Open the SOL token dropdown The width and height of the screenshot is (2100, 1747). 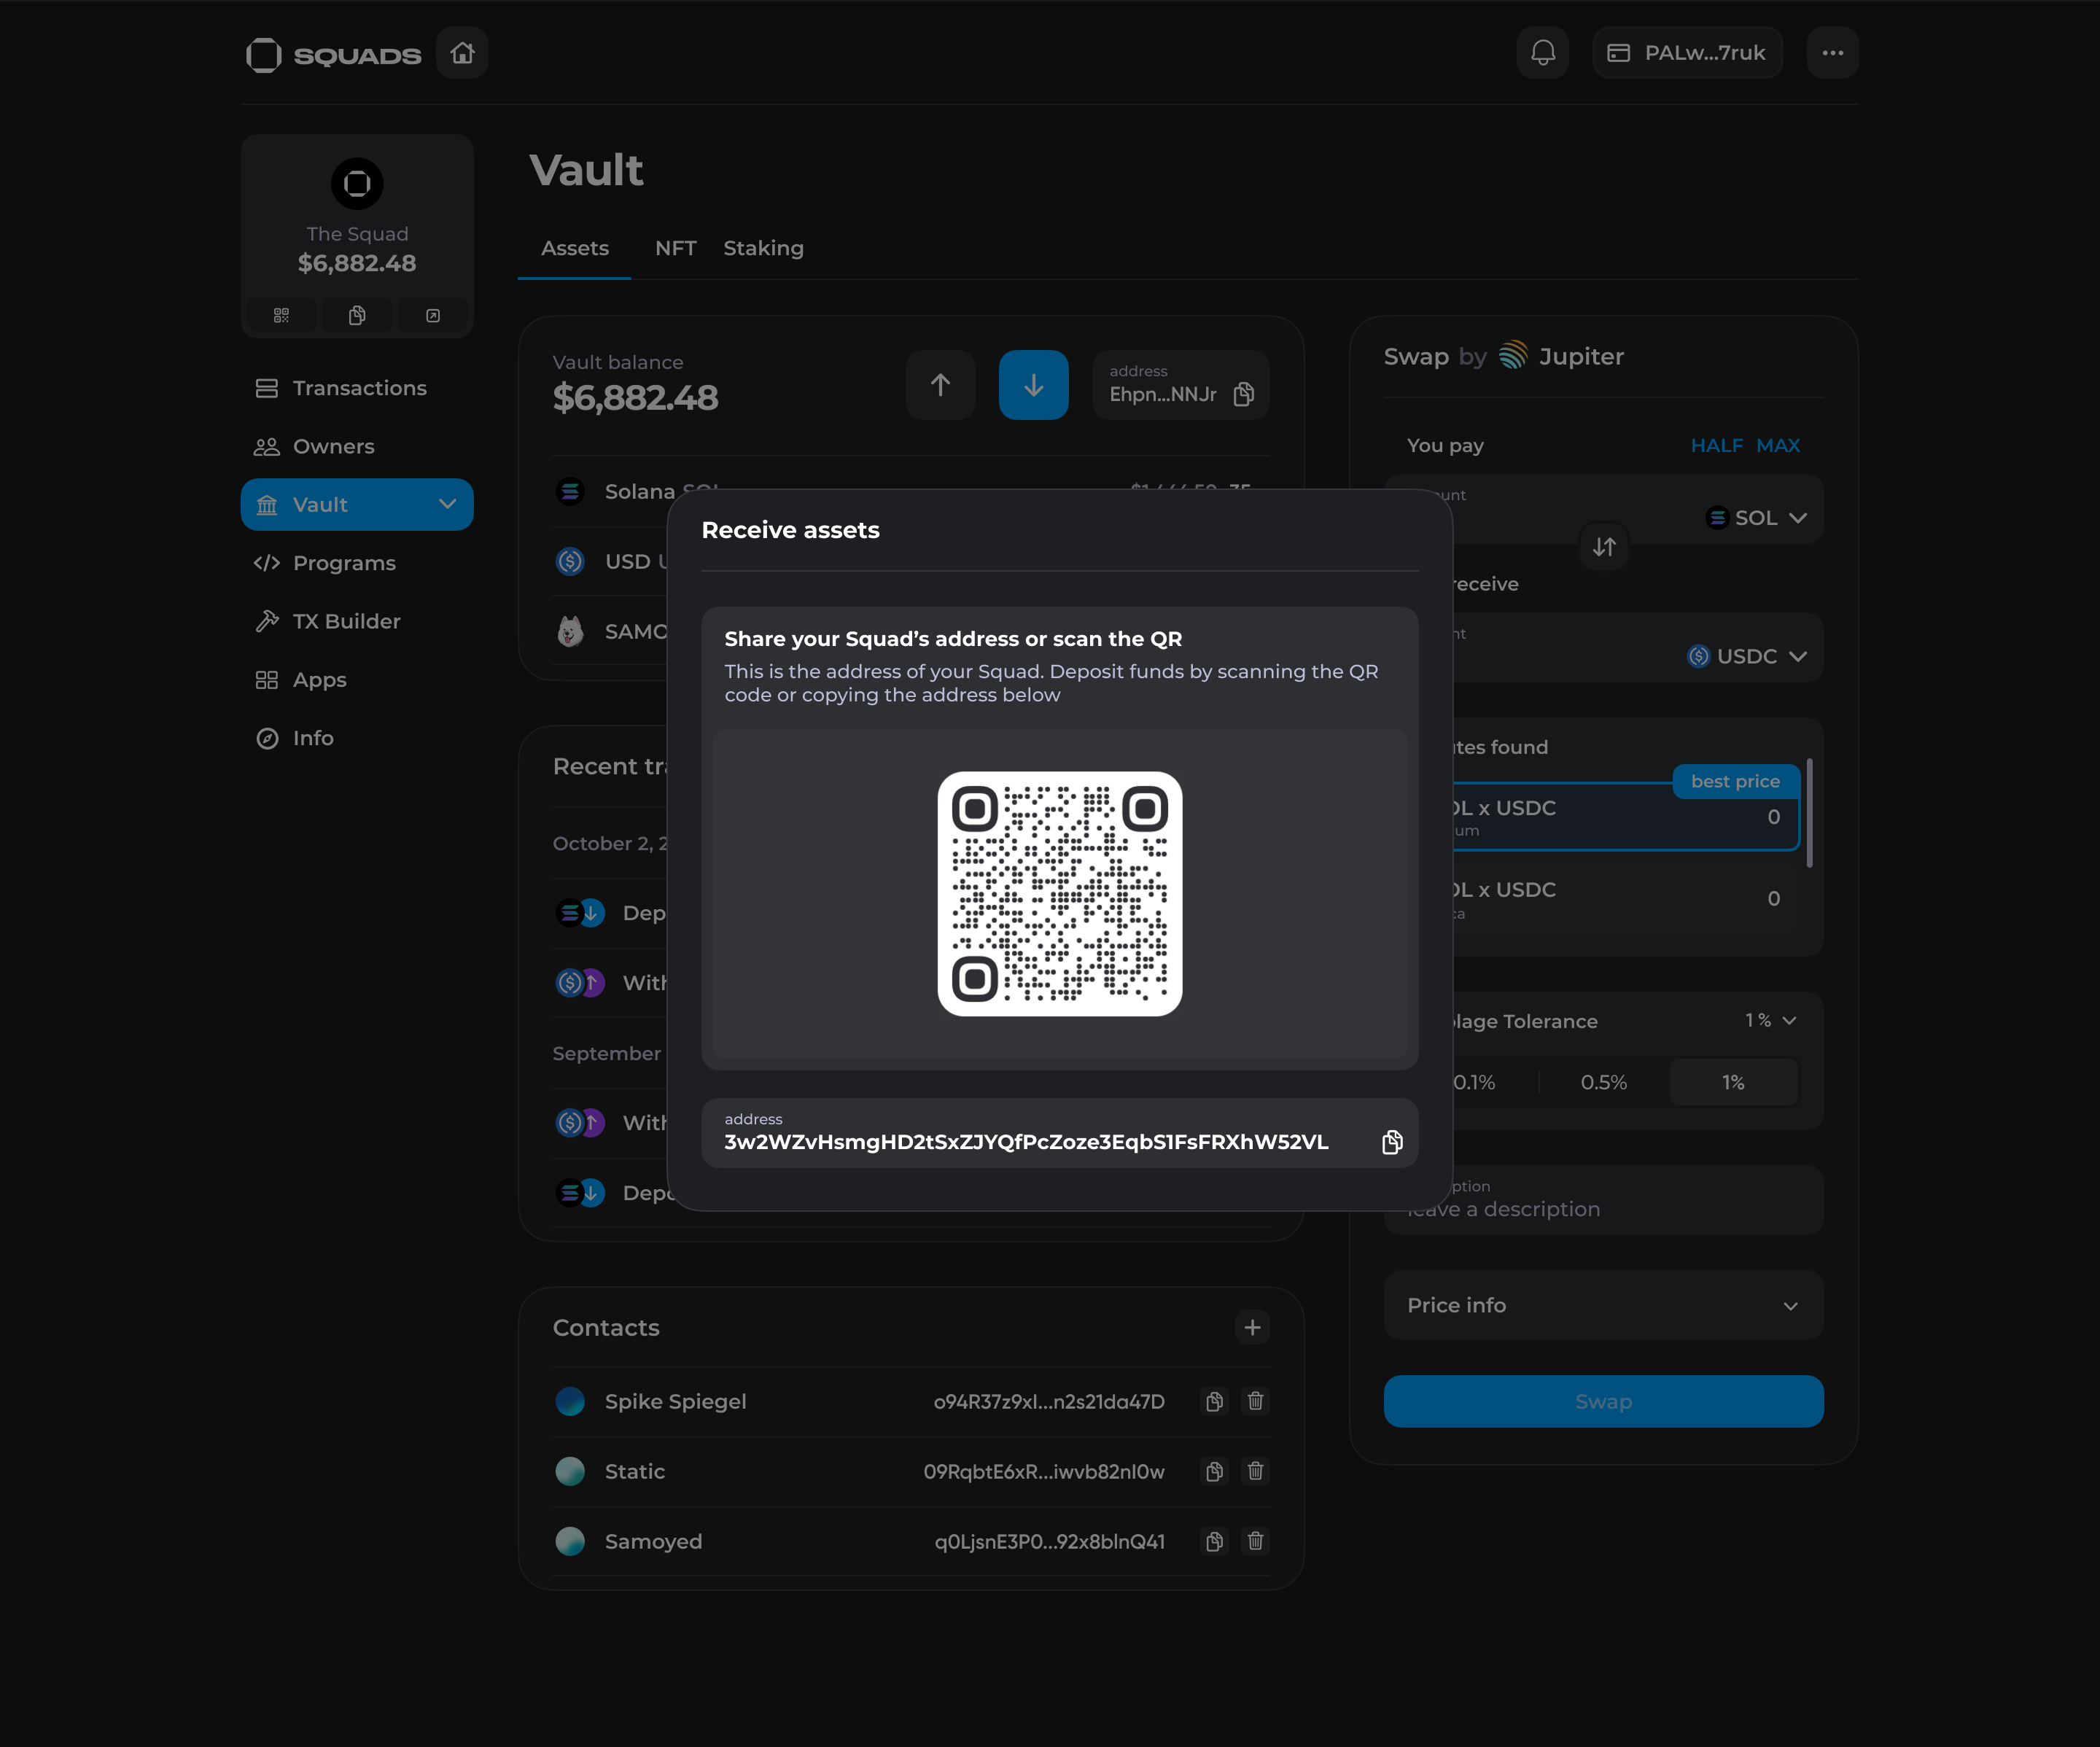[1757, 518]
